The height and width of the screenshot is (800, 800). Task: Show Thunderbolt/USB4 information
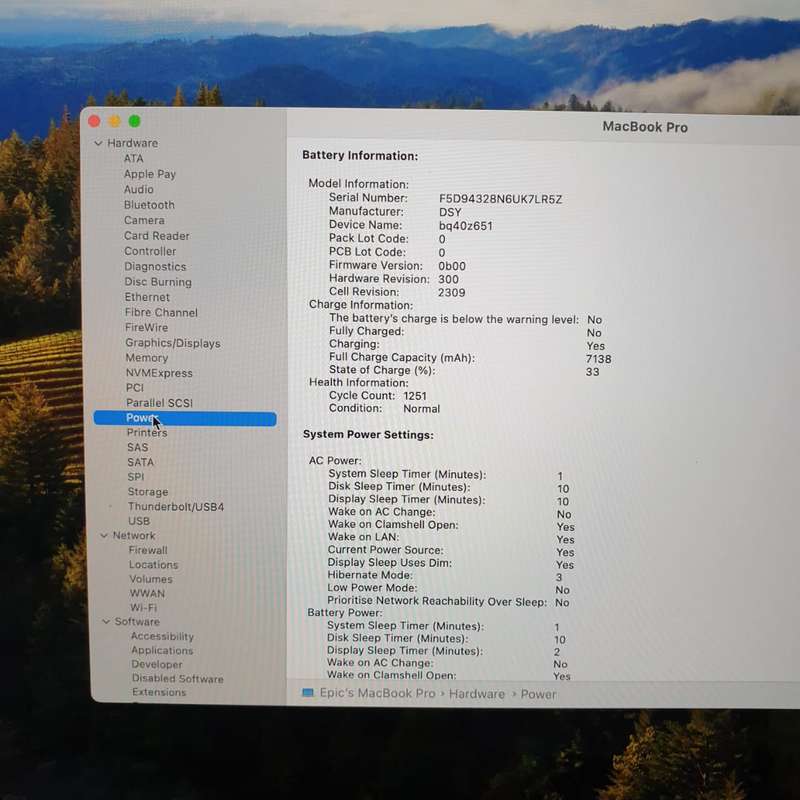pos(176,507)
